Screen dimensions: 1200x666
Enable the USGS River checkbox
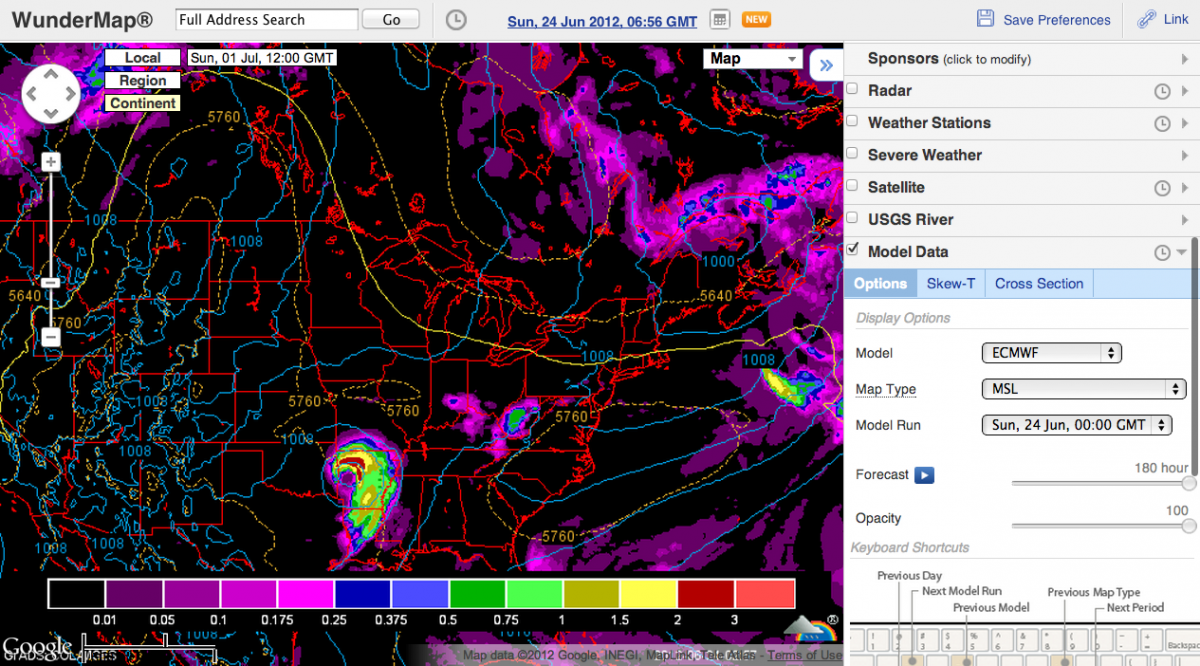[852, 217]
